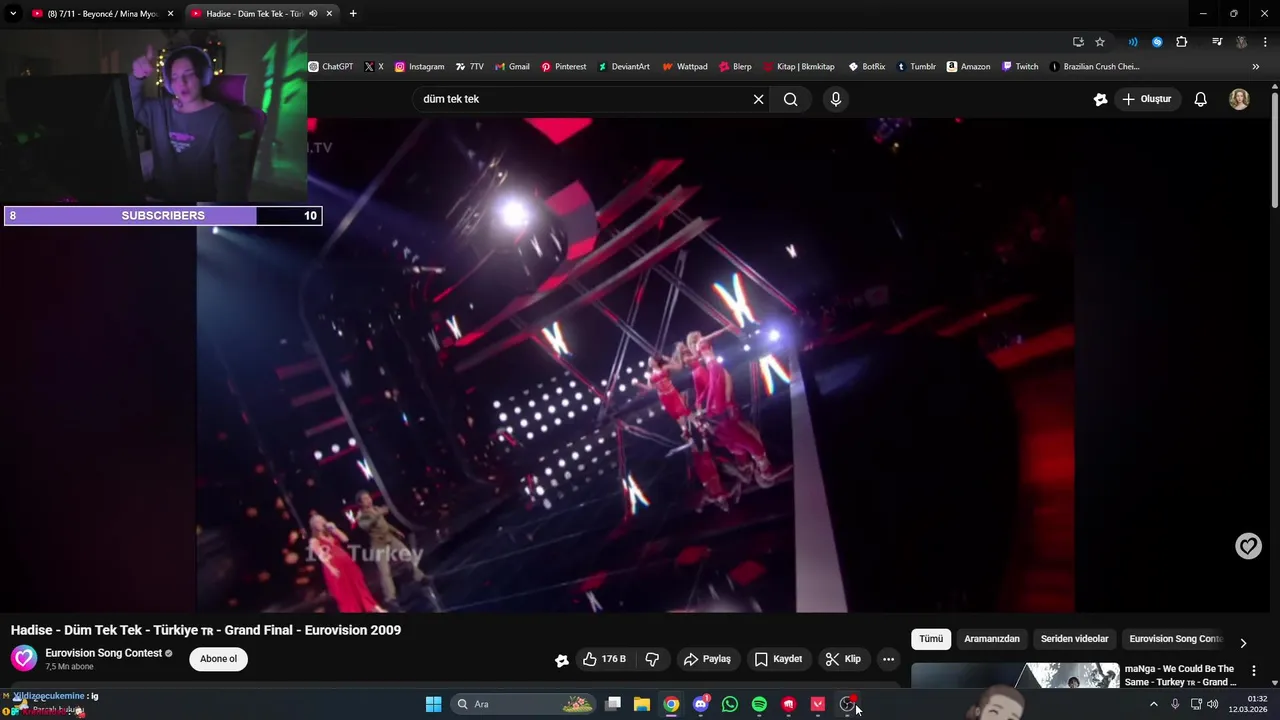This screenshot has height=720, width=1280.
Task: Click the sparkle icon beside Oluştur
Action: (x=1100, y=99)
